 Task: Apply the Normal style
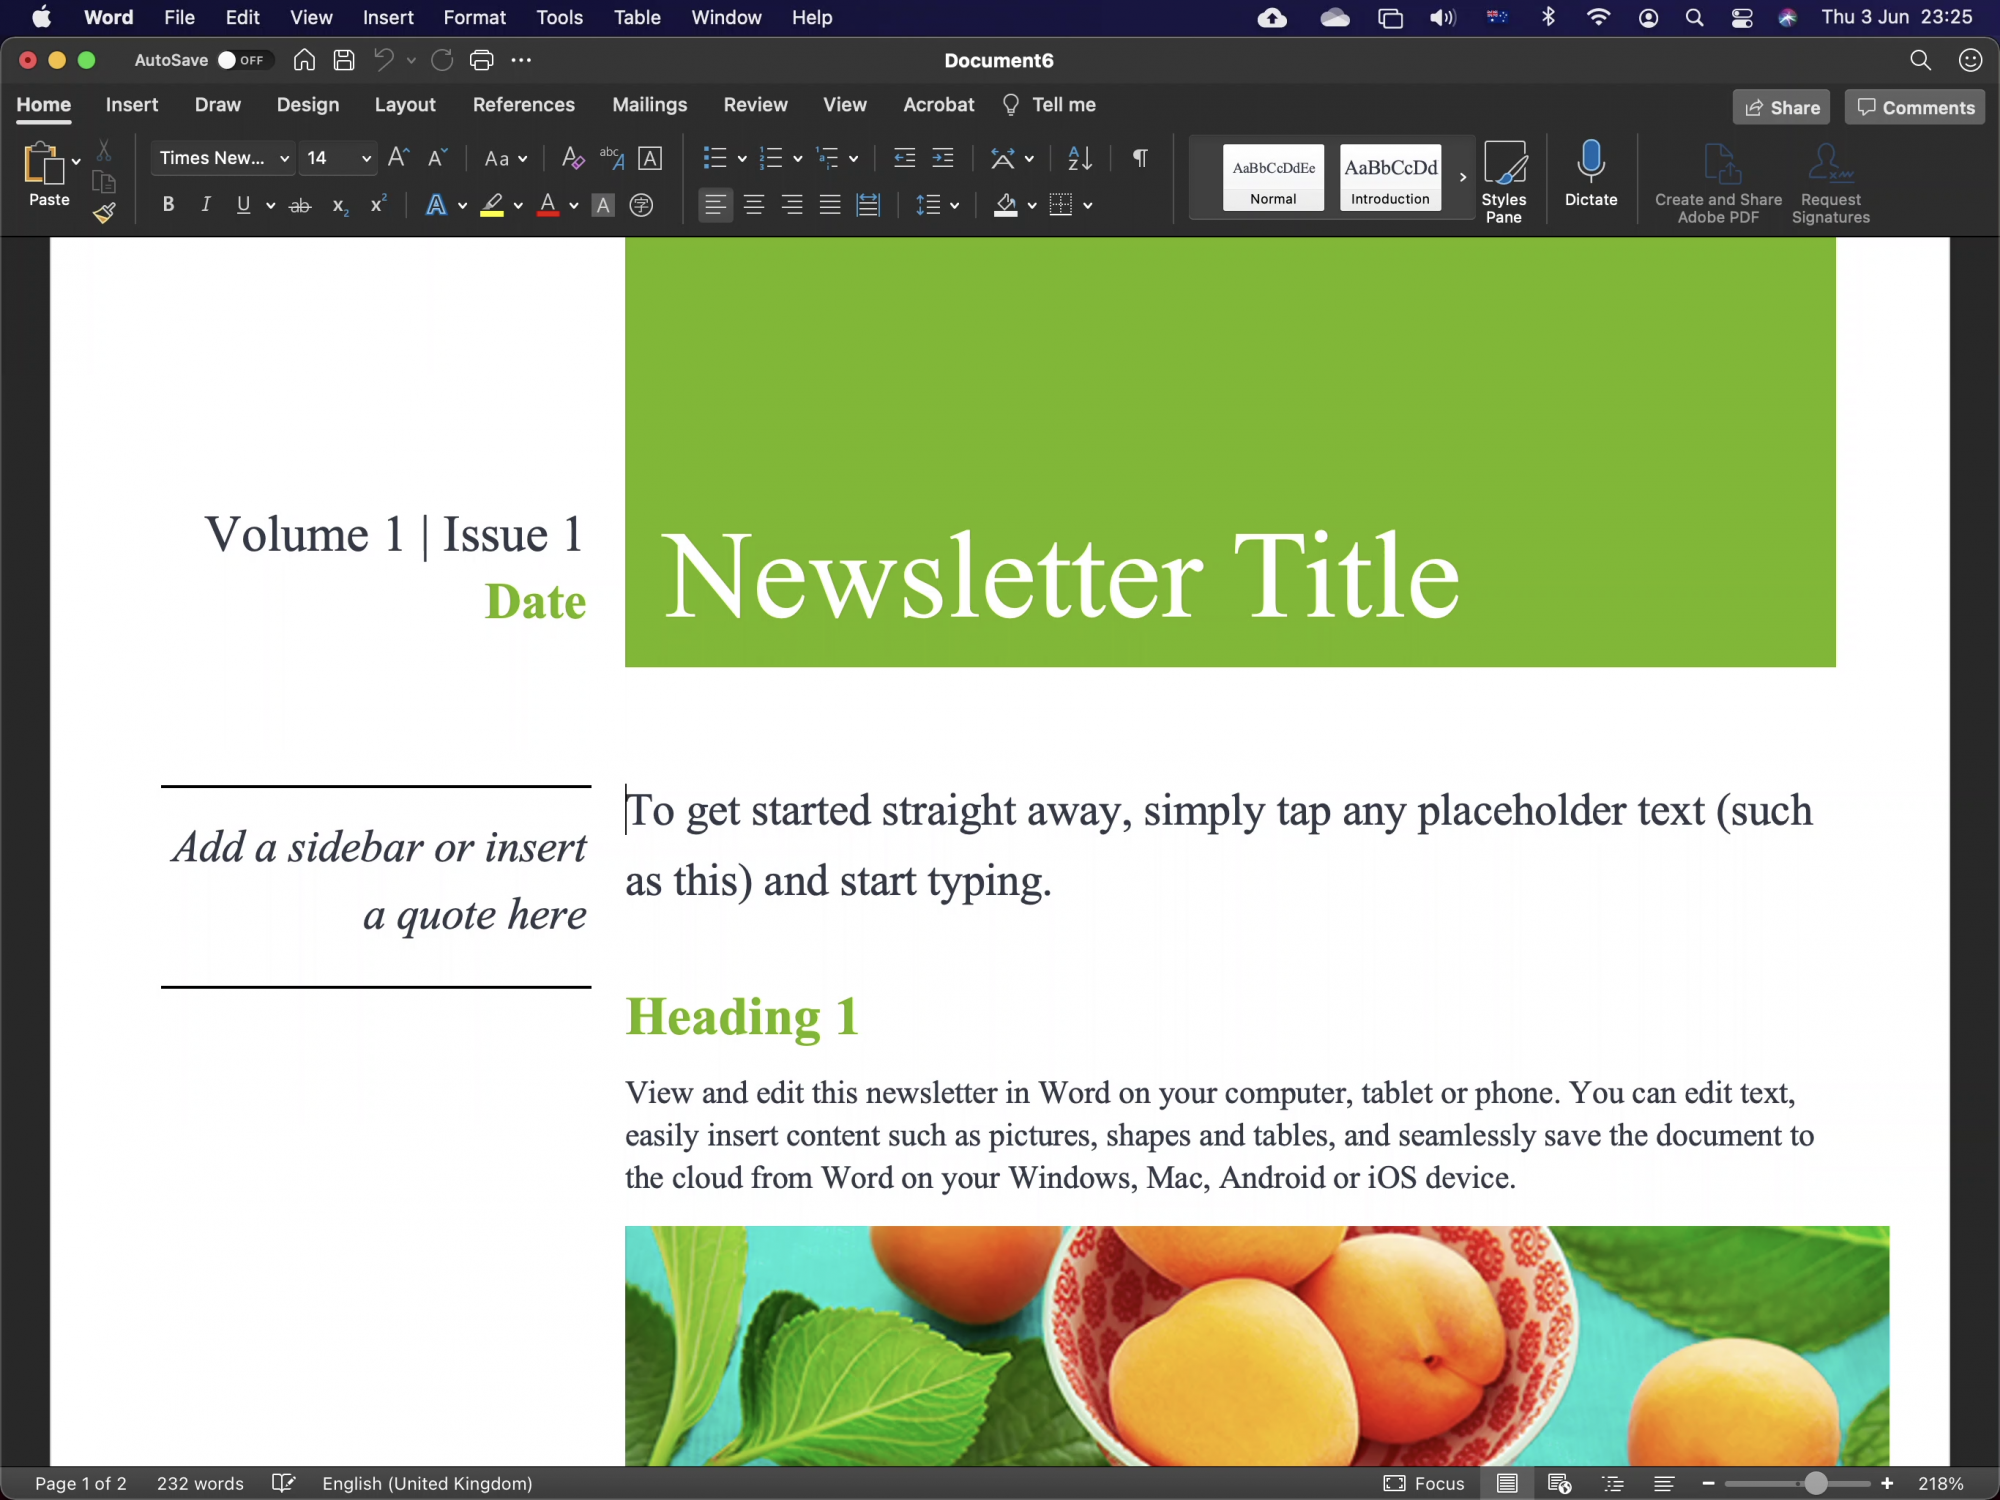point(1273,177)
